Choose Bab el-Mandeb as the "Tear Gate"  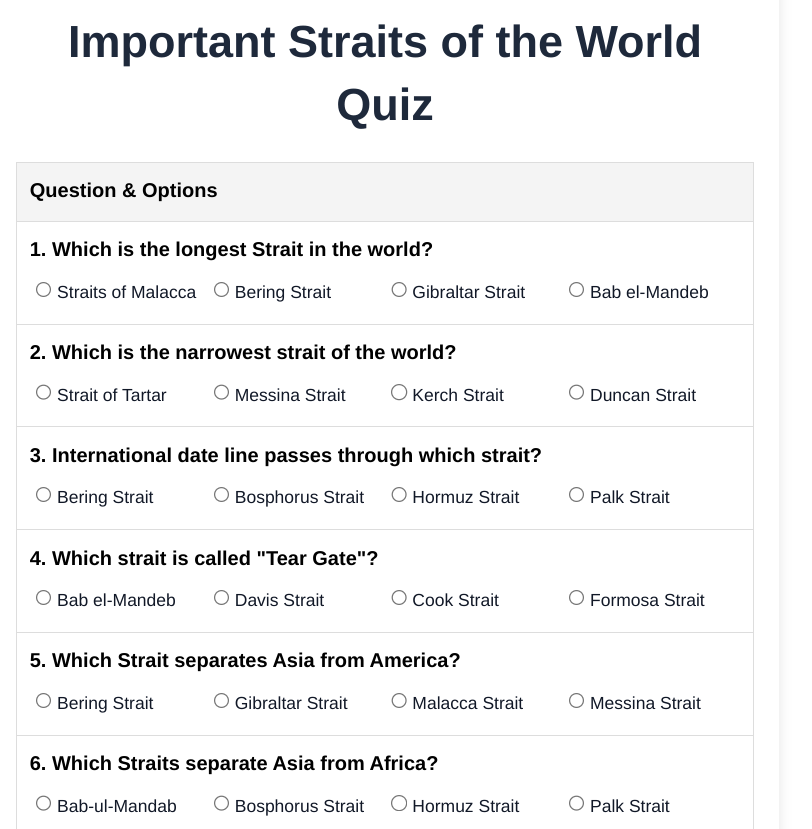(x=44, y=598)
